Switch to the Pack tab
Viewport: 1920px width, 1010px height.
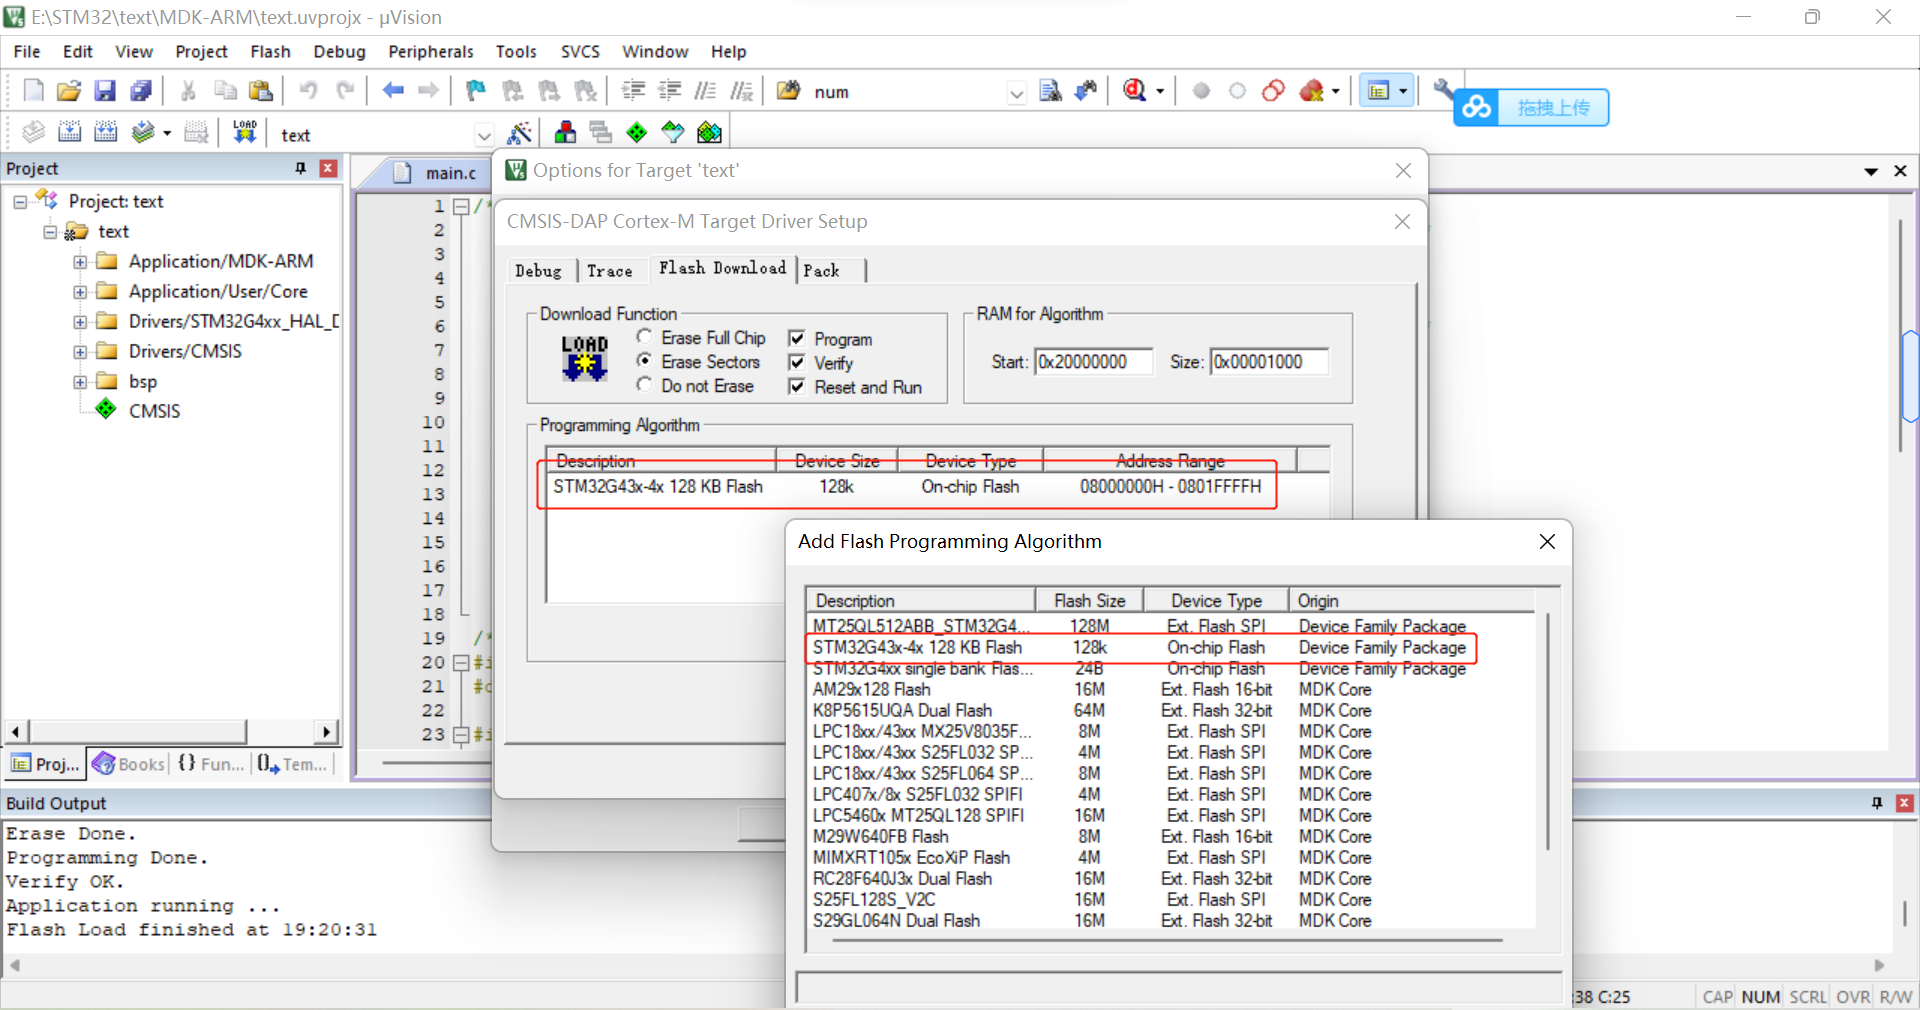[x=821, y=271]
